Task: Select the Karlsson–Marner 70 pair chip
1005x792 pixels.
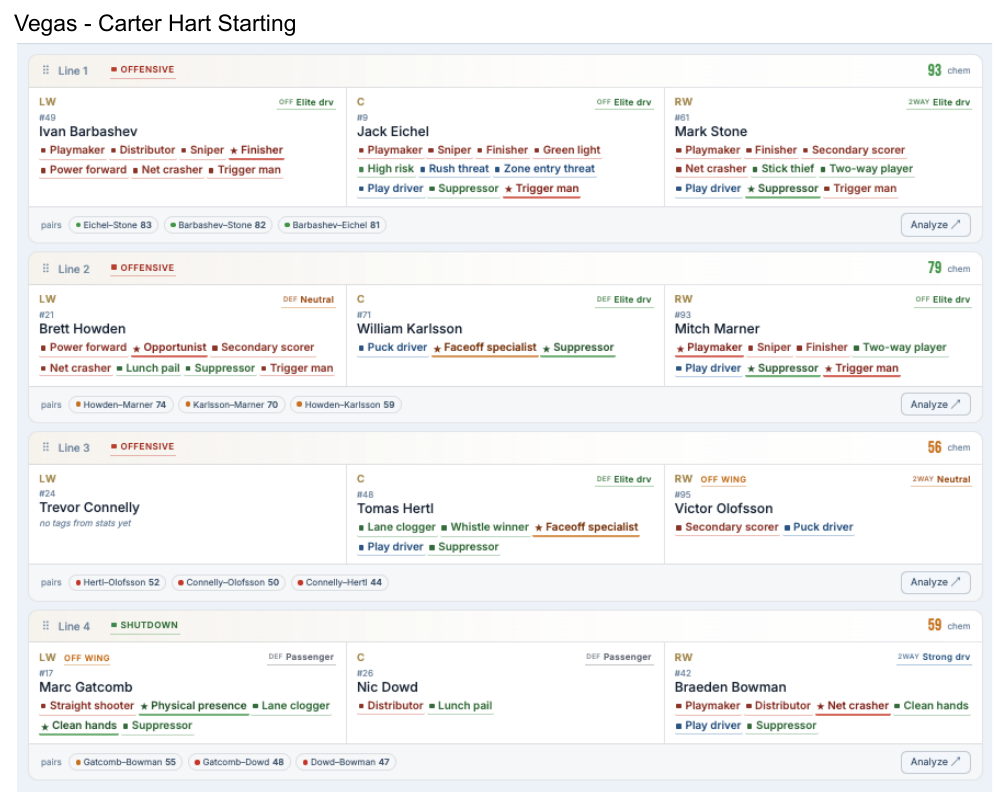Action: 231,404
